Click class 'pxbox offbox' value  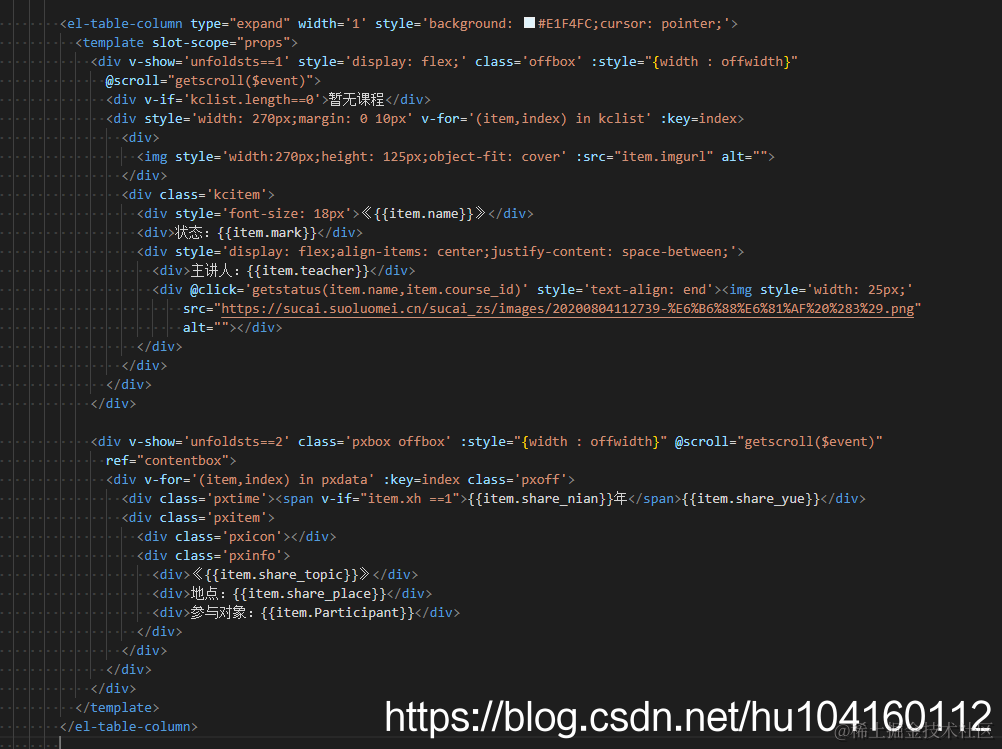pos(398,442)
